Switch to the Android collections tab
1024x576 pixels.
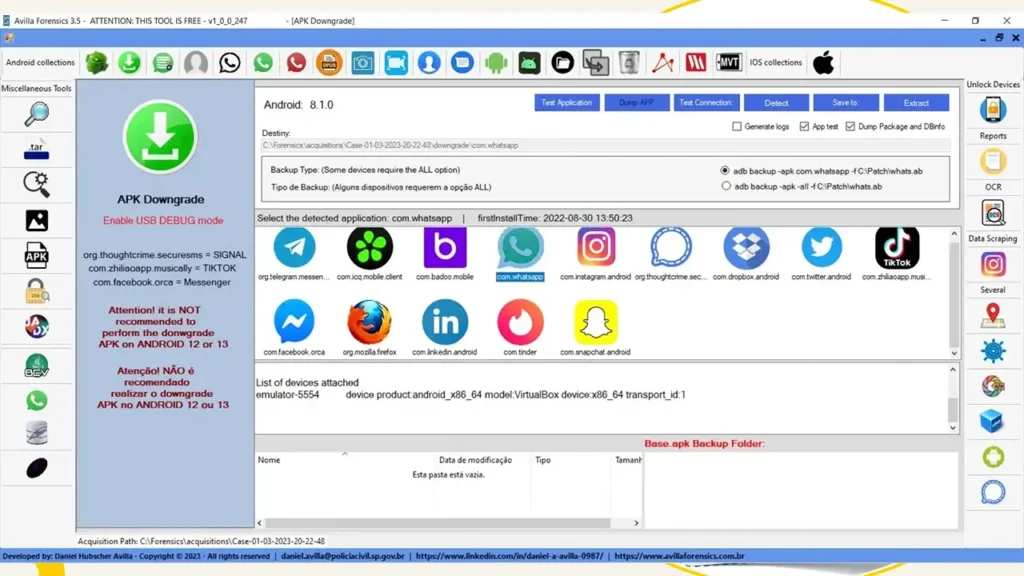(40, 61)
